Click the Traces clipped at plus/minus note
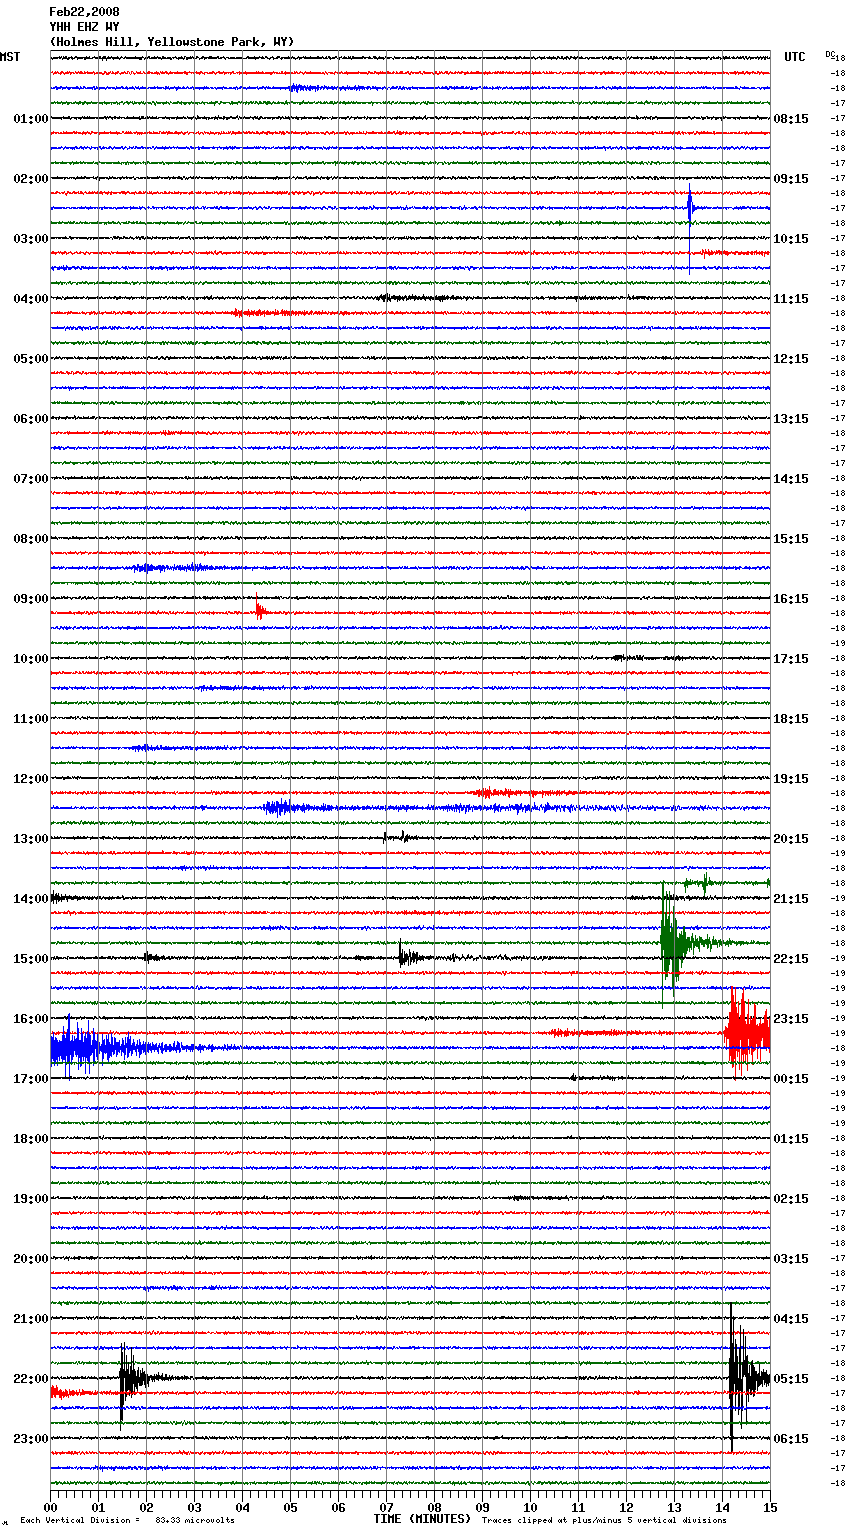 pos(604,1520)
